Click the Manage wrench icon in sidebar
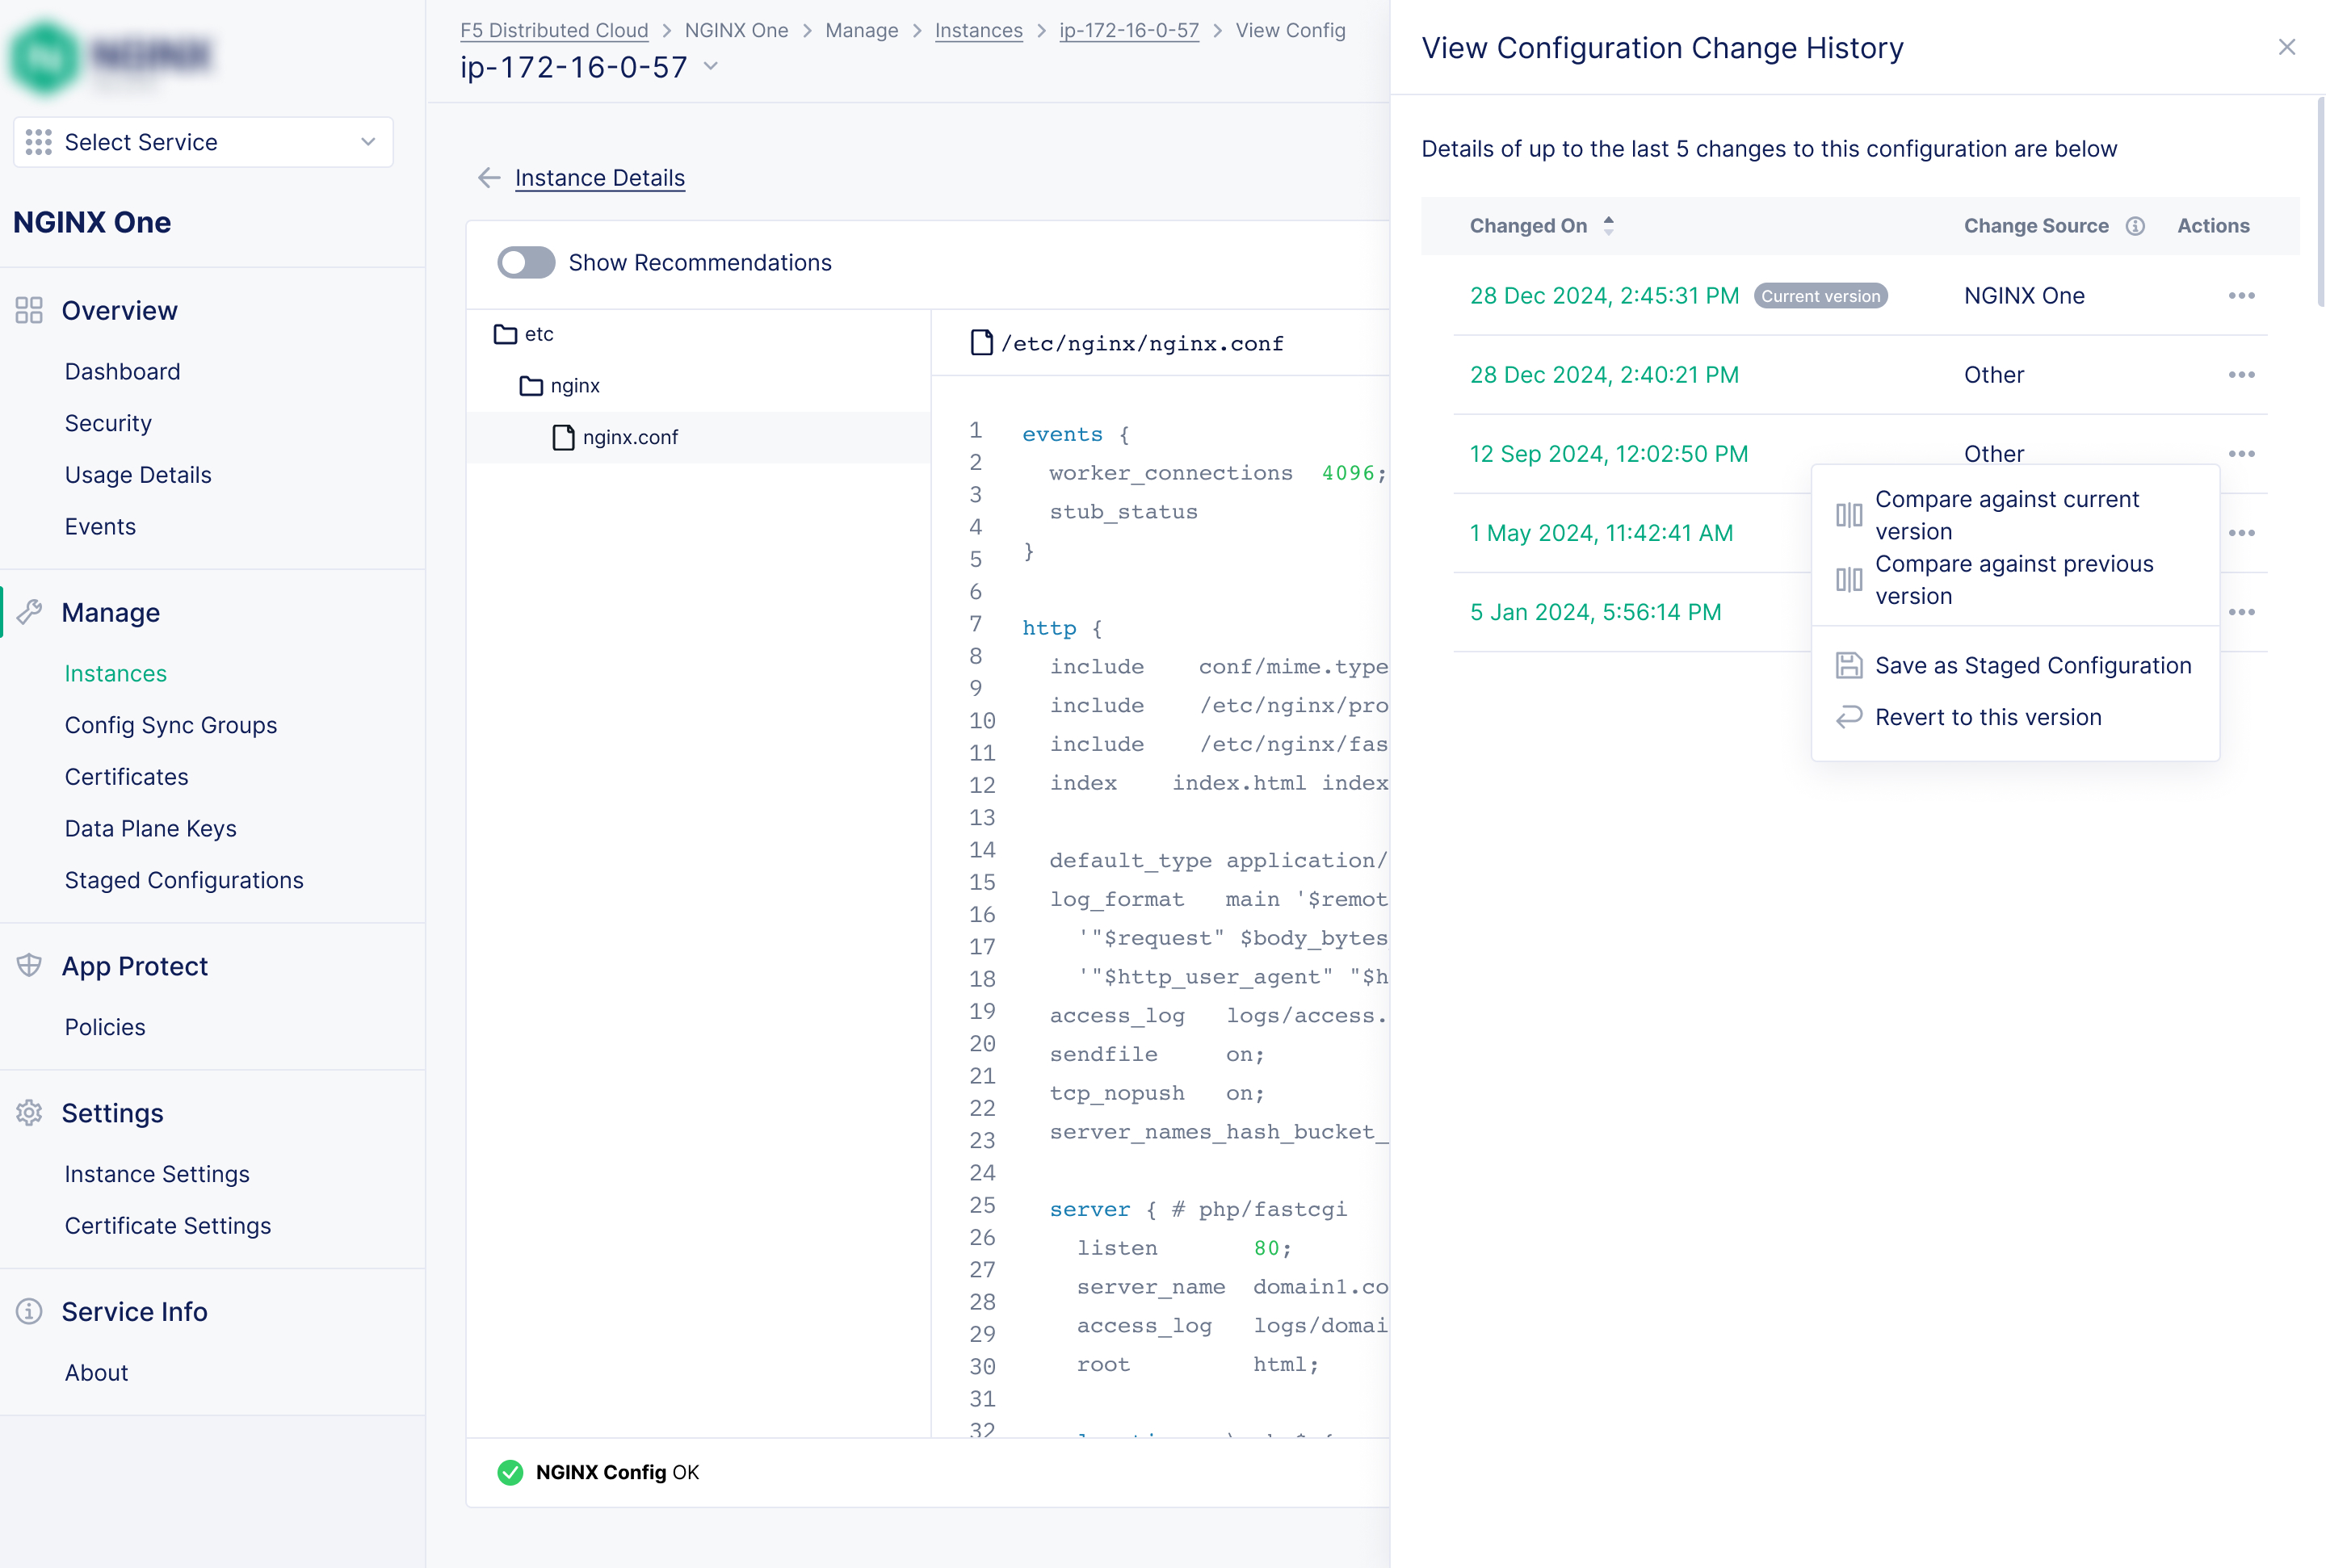Screen dimensions: 2326x1568 [x=29, y=612]
